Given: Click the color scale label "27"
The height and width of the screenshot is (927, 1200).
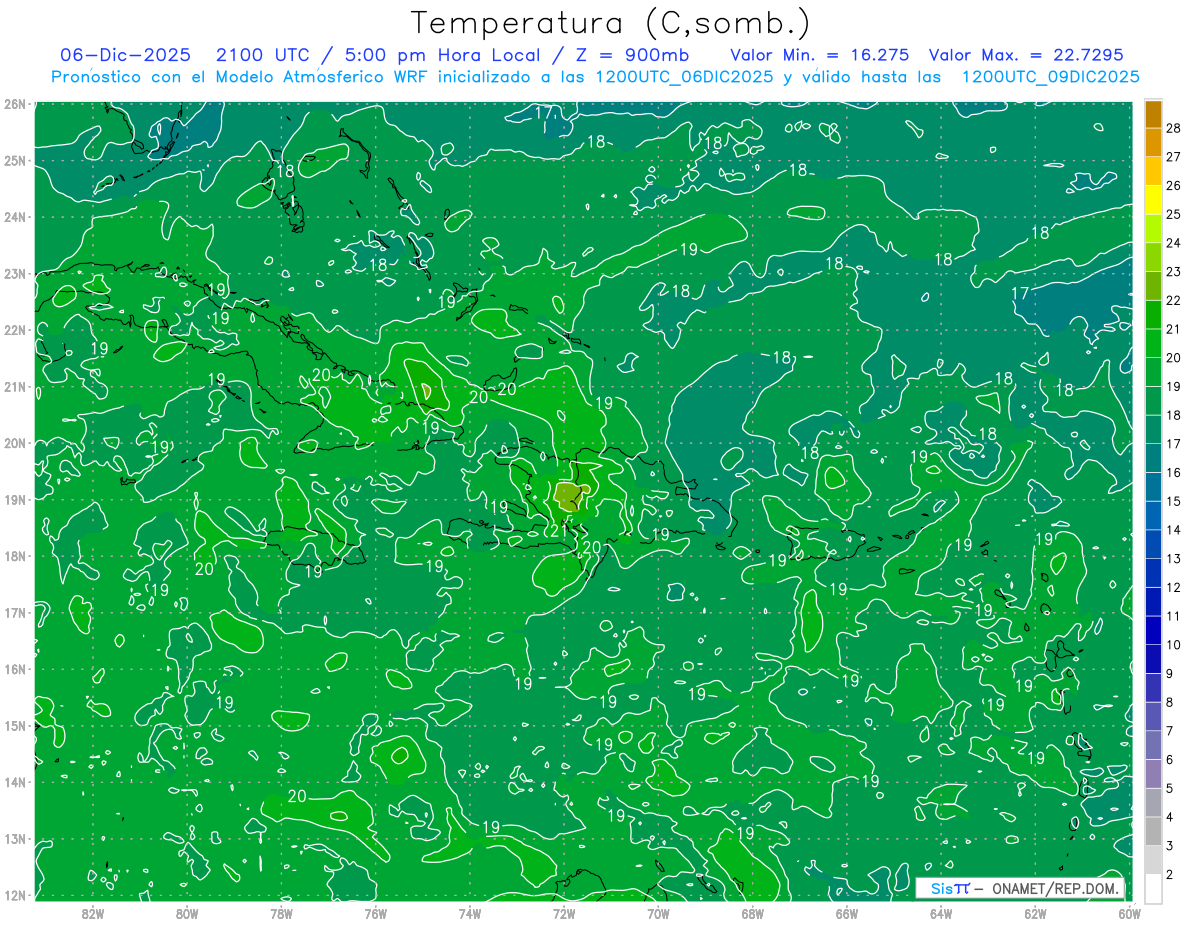Looking at the screenshot, I should point(1174,157).
